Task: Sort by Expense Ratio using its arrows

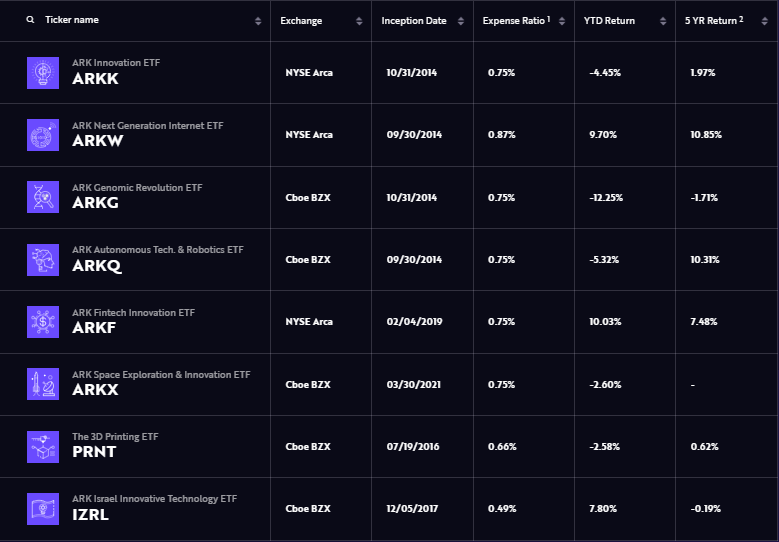Action: click(x=562, y=21)
